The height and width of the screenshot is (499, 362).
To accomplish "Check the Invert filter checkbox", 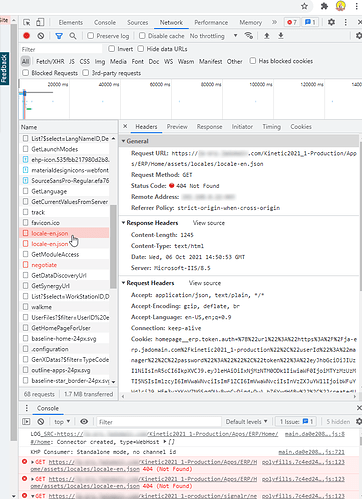I will [112, 49].
